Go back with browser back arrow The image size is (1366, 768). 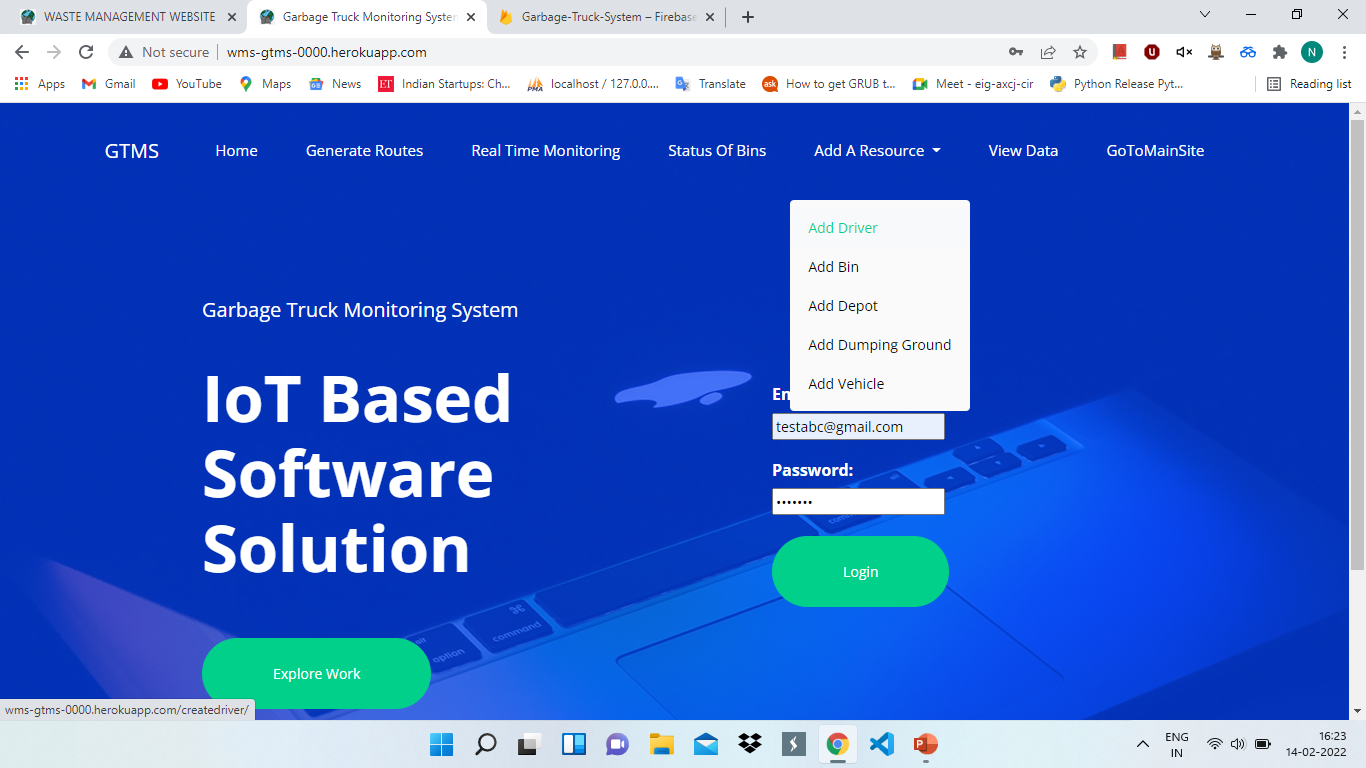tap(22, 52)
